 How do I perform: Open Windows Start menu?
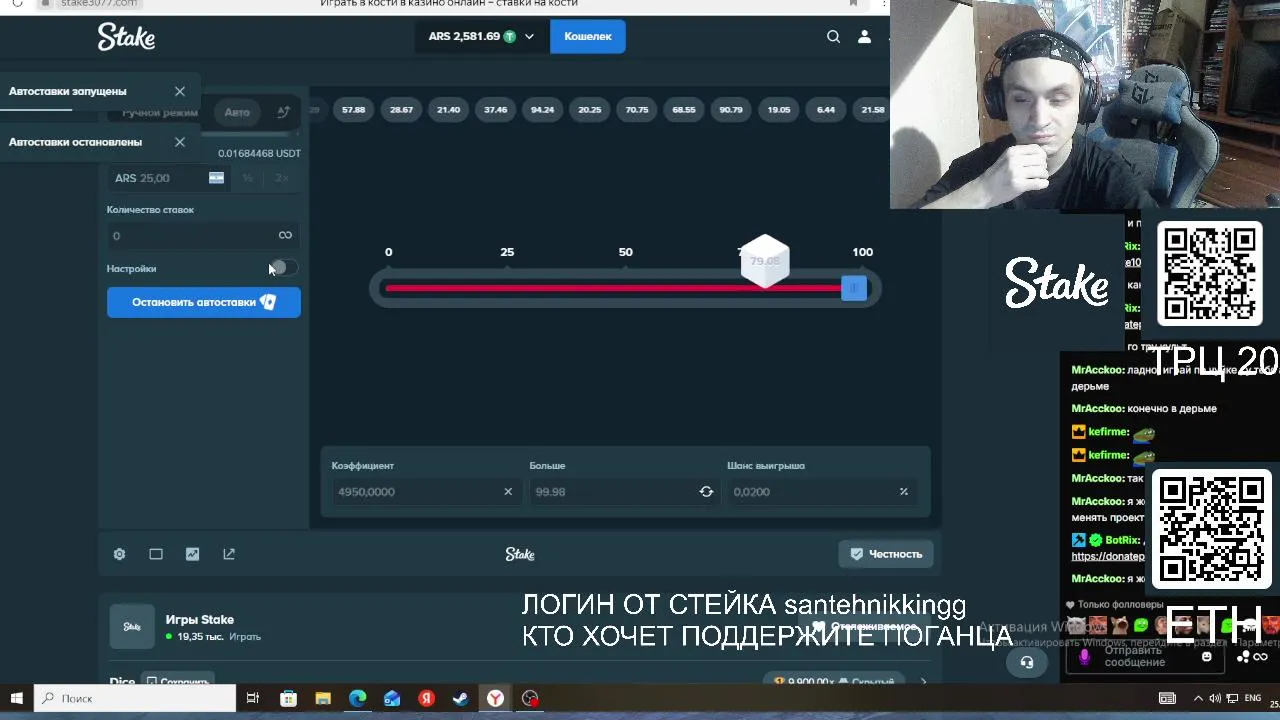tap(17, 698)
